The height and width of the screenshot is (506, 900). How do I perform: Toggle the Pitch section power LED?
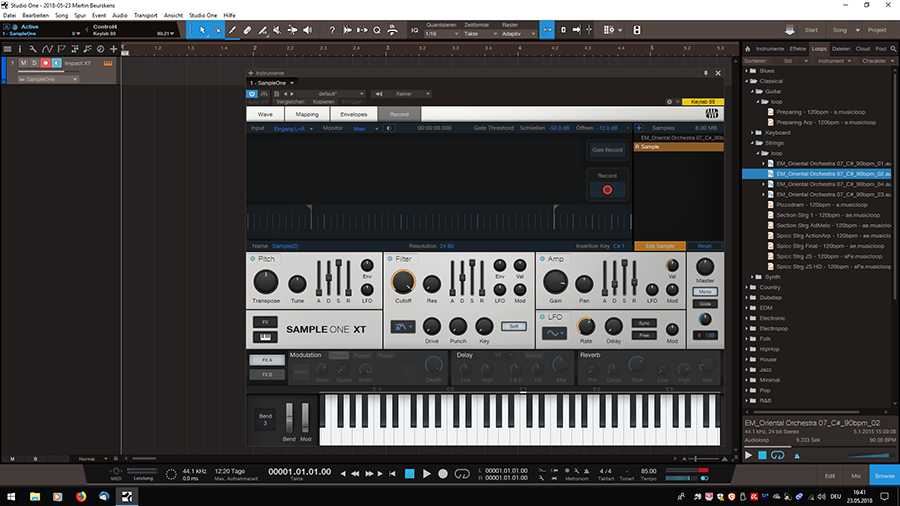(253, 259)
